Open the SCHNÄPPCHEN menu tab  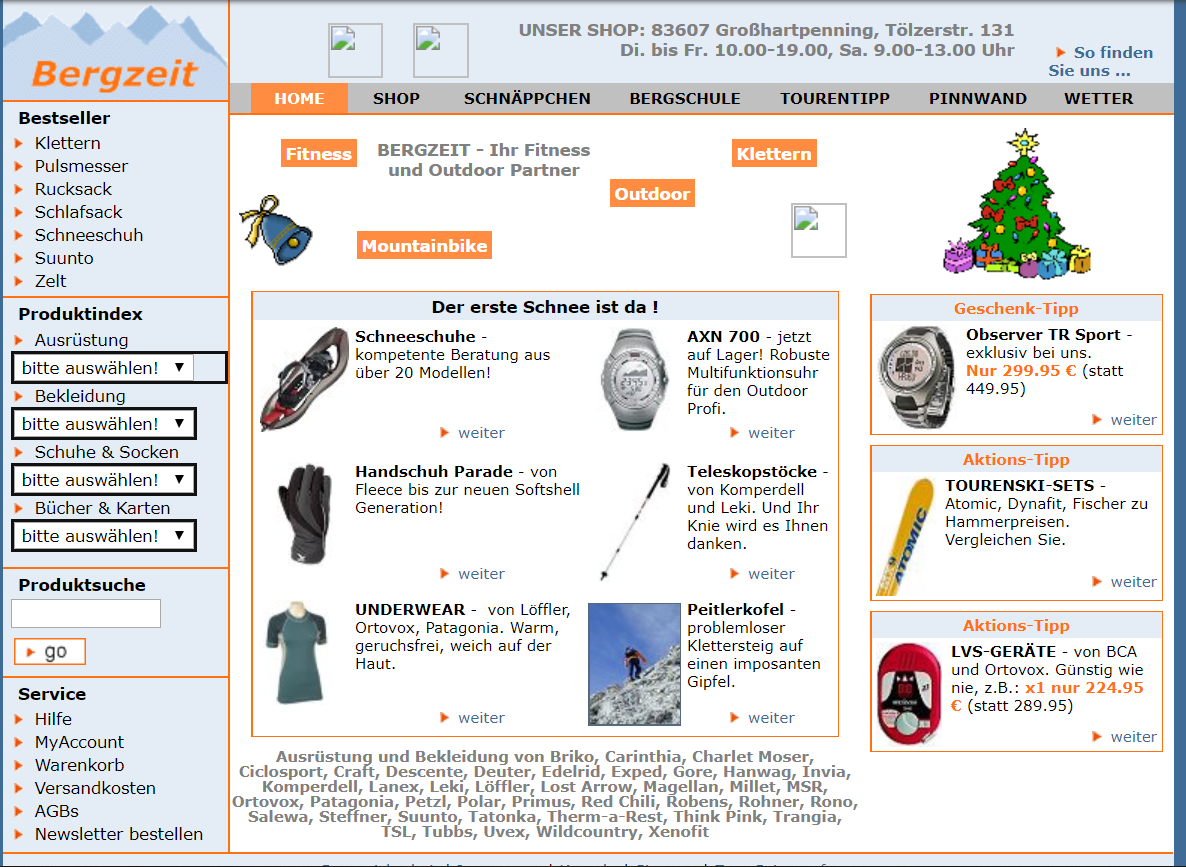[x=527, y=98]
